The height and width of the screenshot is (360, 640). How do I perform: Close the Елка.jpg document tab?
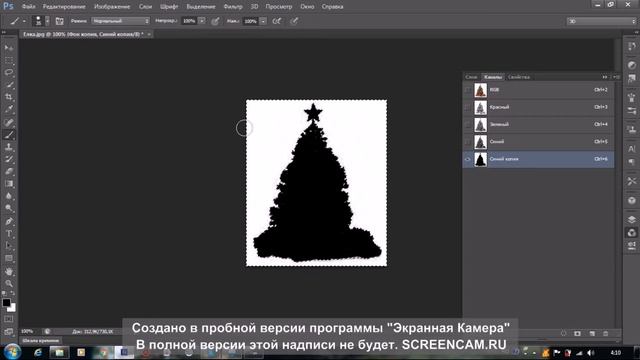149,34
